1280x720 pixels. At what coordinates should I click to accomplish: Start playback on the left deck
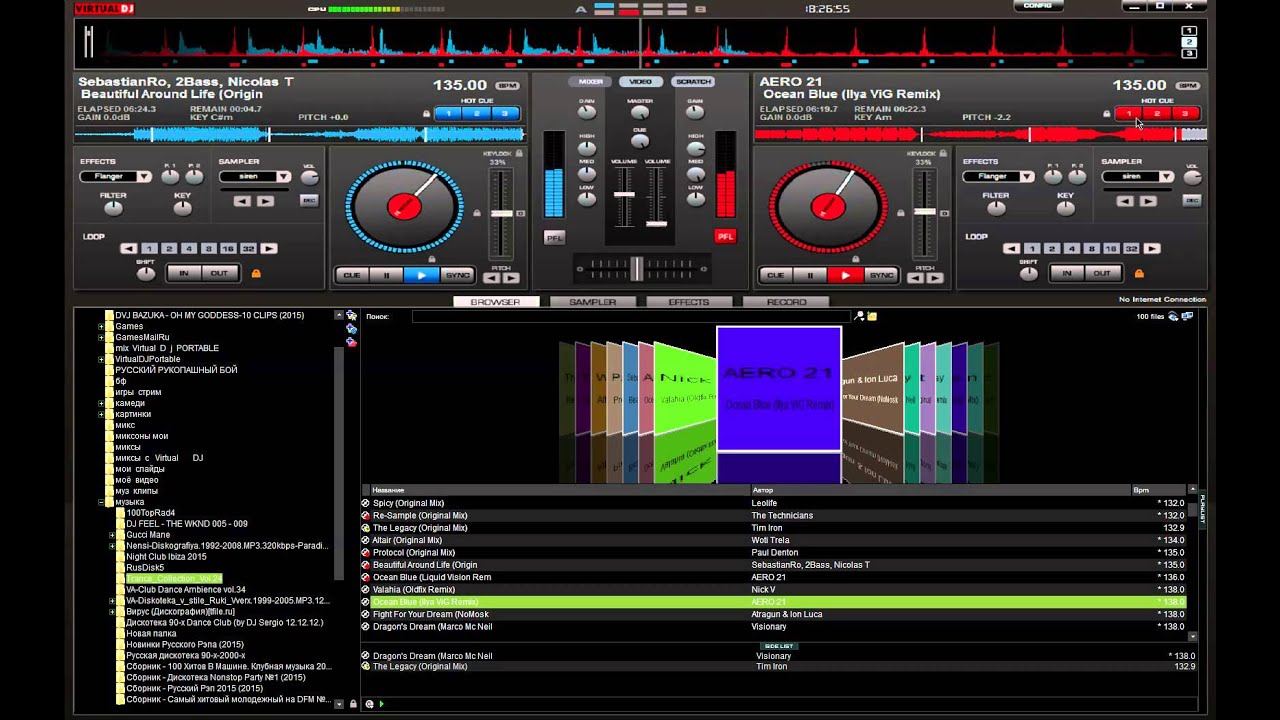422,275
